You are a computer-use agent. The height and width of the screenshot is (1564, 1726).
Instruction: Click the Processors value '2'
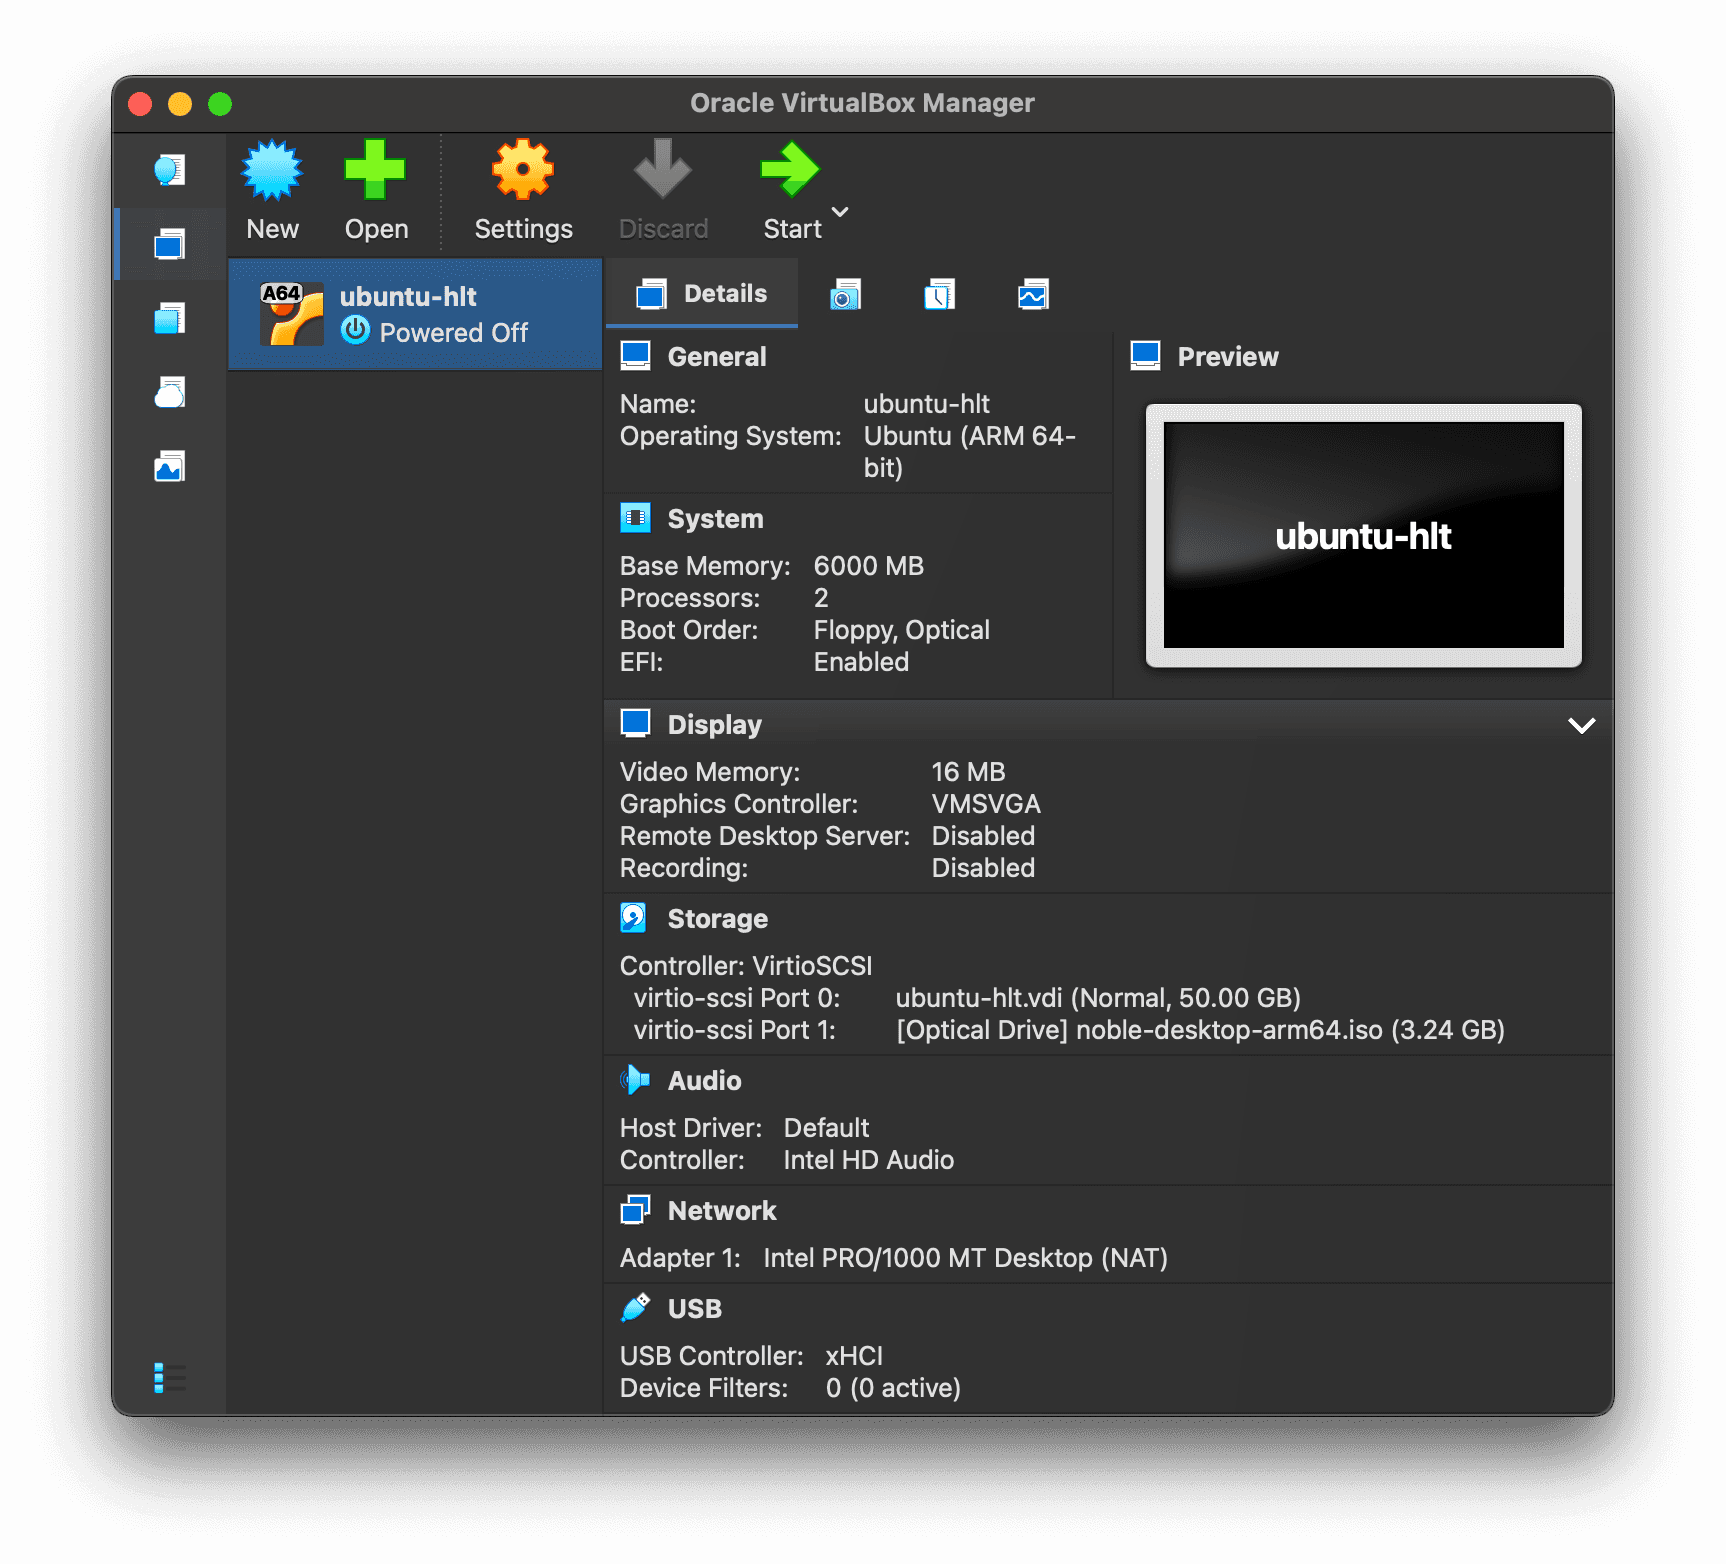[821, 598]
